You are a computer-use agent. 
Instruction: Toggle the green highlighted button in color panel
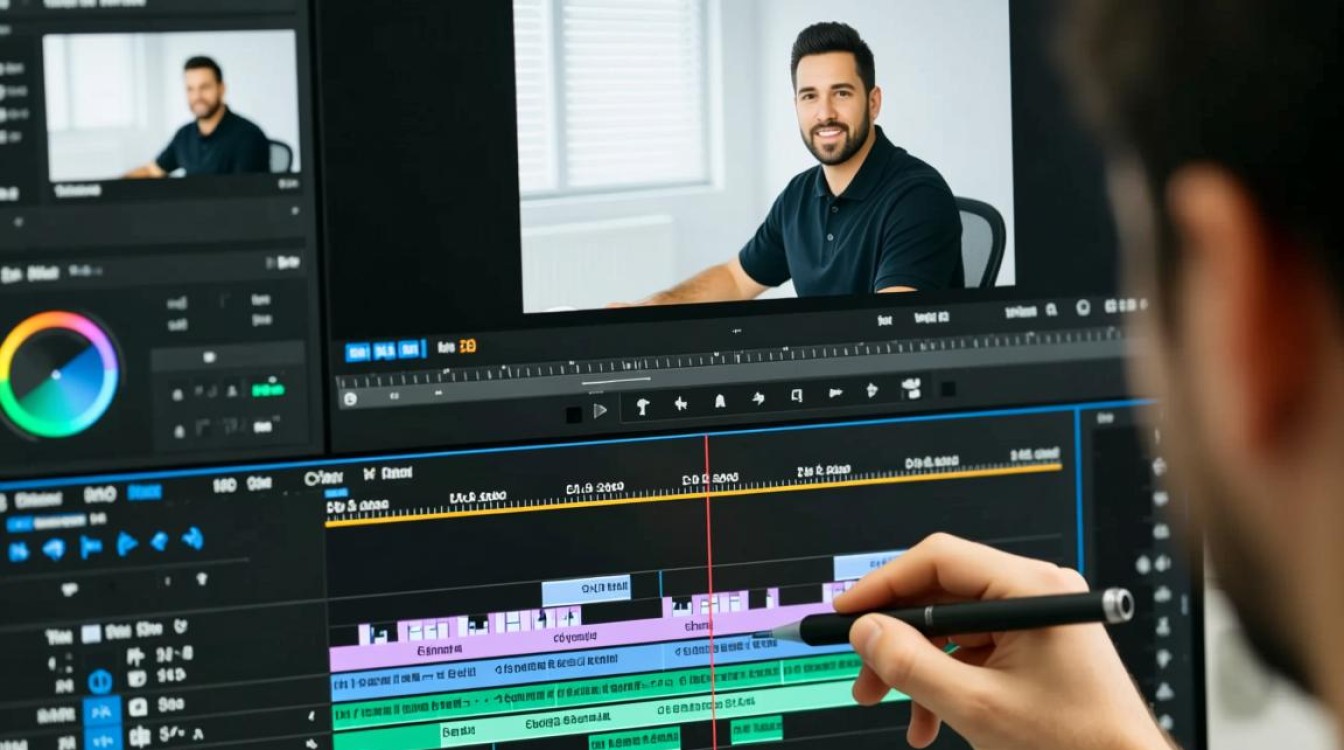coord(267,389)
